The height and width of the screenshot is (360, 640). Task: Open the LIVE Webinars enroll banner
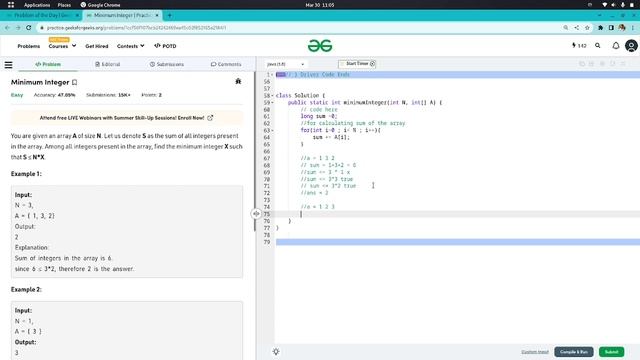point(127,118)
